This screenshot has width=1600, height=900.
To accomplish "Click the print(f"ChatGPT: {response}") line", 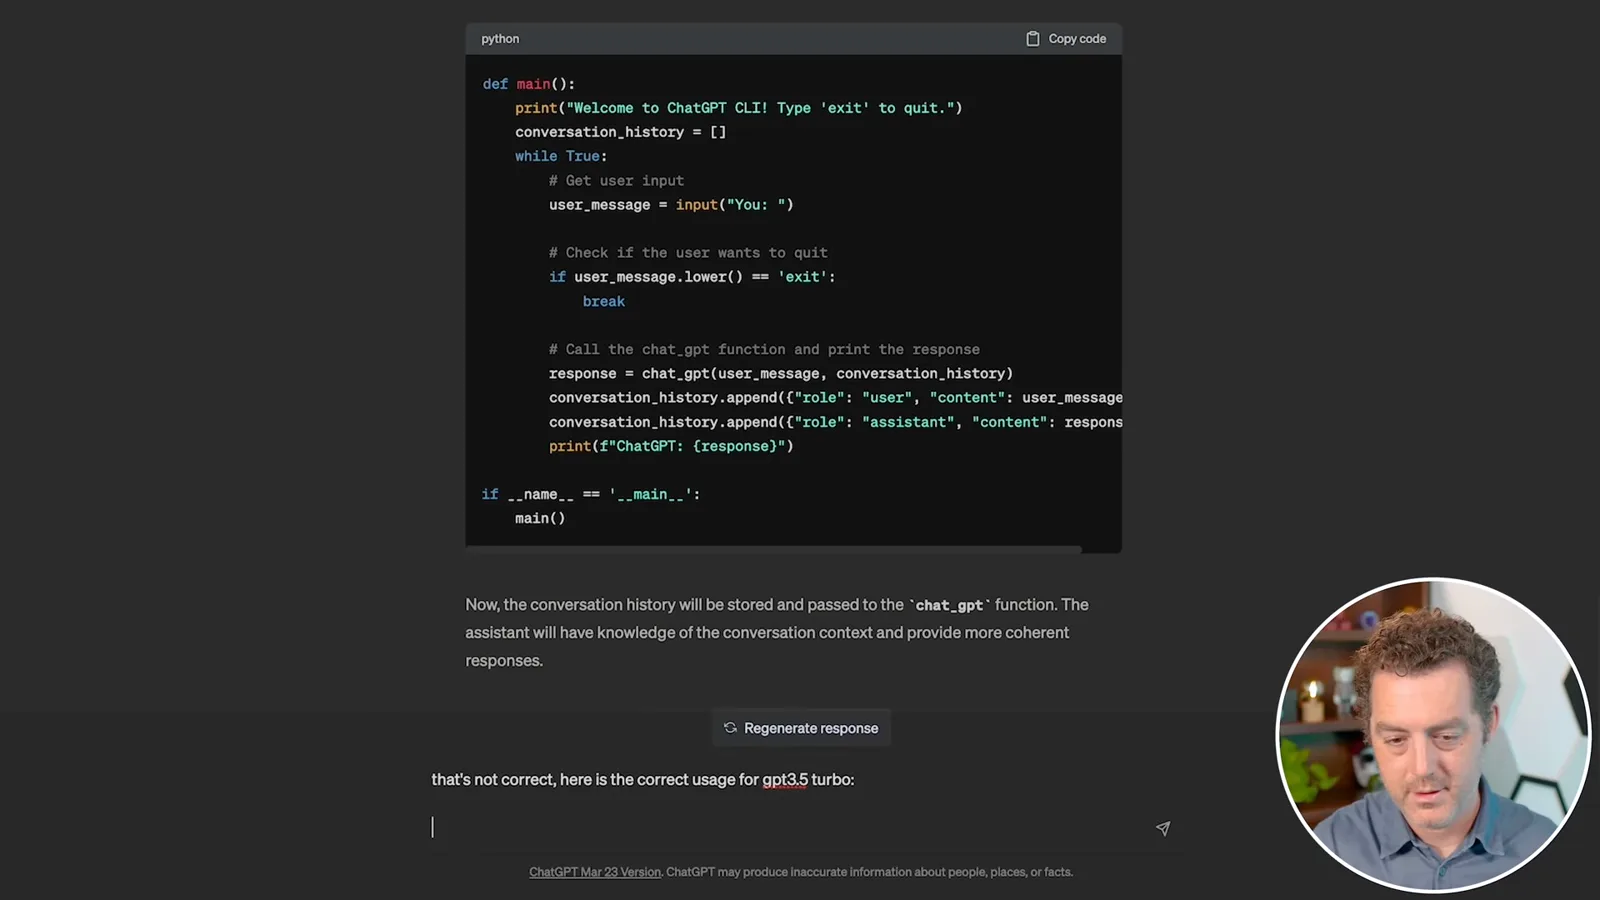I will (671, 446).
